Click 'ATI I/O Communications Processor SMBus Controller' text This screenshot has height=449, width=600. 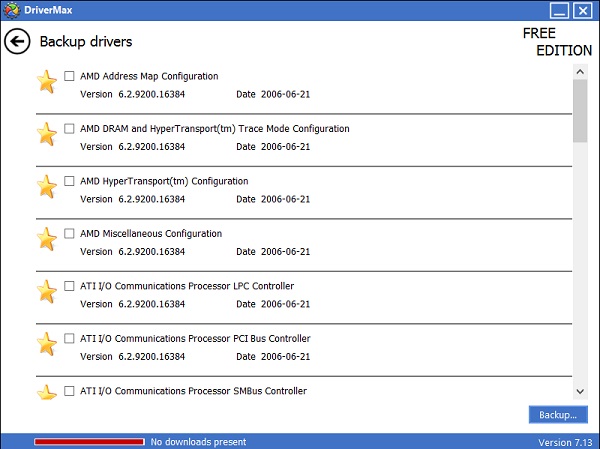(x=194, y=391)
